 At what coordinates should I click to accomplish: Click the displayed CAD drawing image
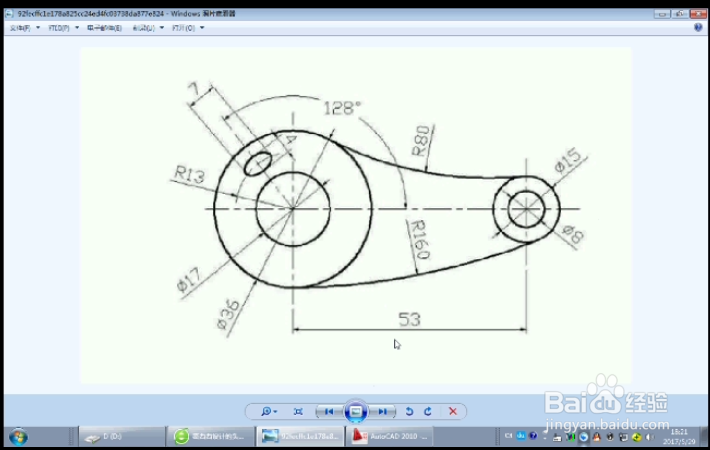(x=356, y=215)
